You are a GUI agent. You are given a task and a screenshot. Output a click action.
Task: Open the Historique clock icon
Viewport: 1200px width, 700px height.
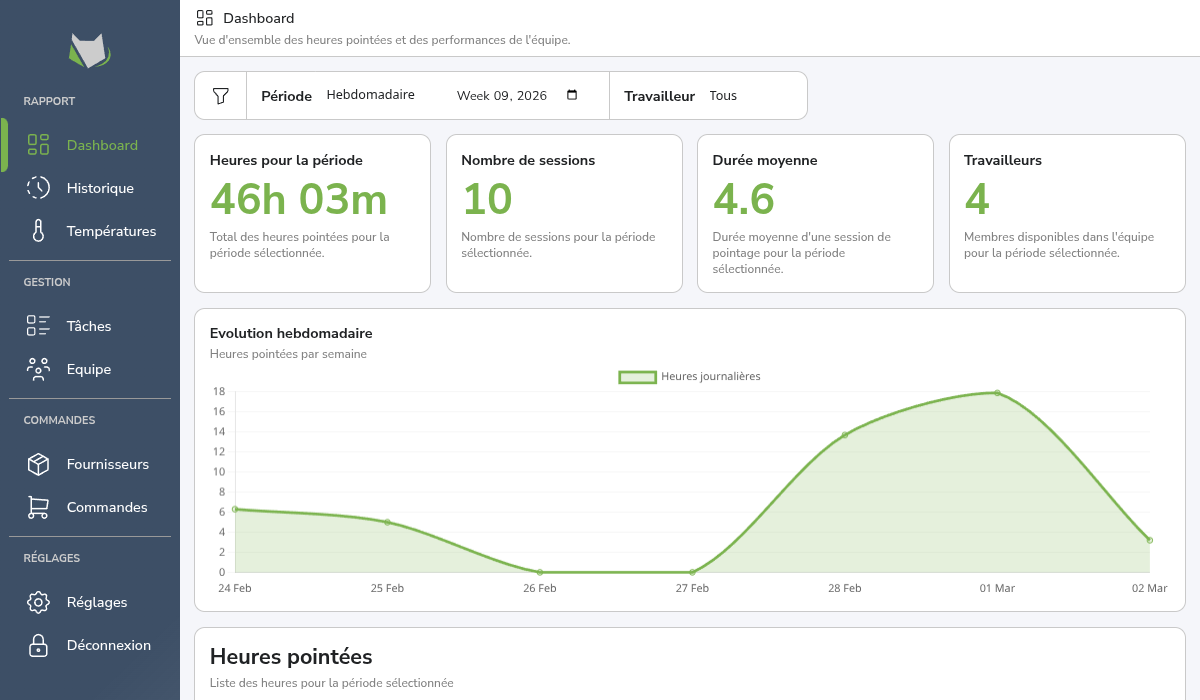coord(37,187)
